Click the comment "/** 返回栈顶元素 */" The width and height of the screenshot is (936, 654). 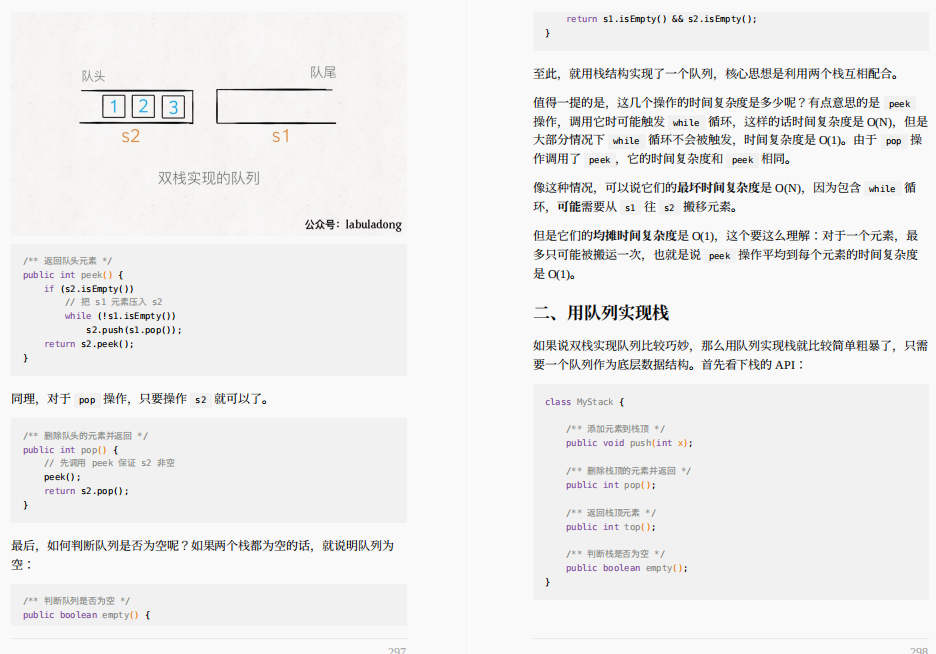[x=611, y=513]
